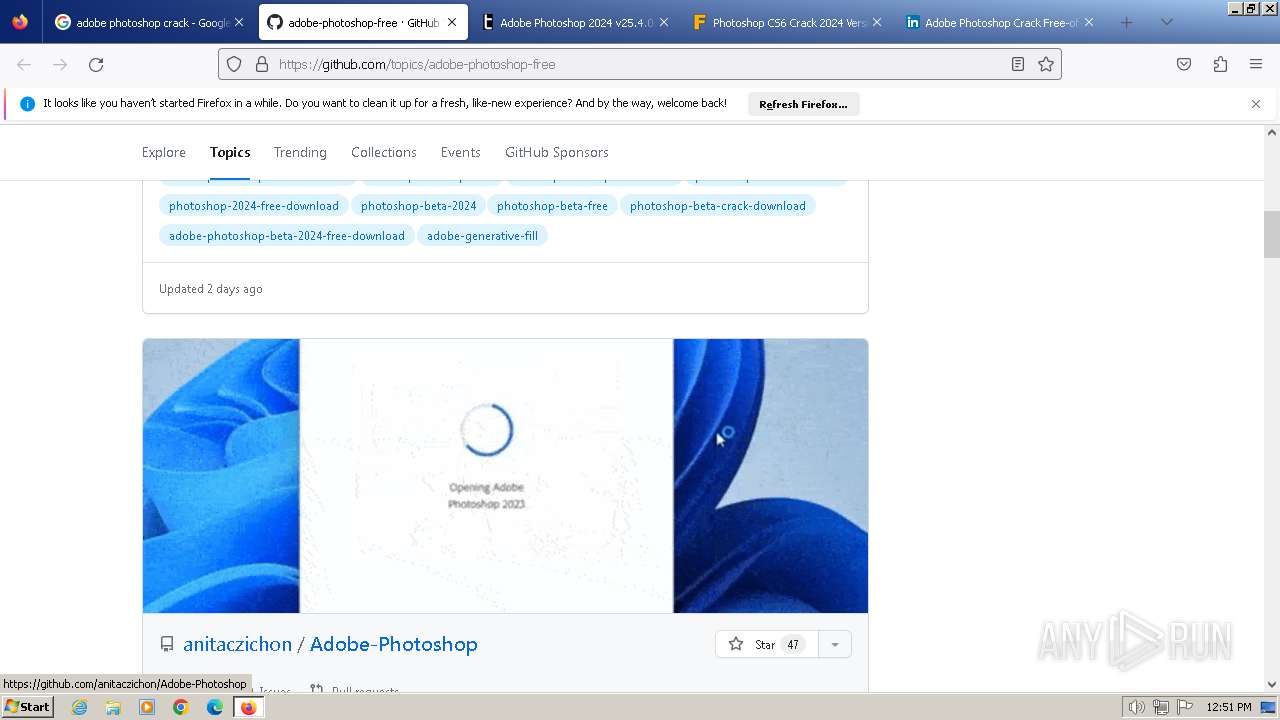Click the Firefox logo icon in tab bar
Viewport: 1280px width, 720px height.
(x=20, y=22)
